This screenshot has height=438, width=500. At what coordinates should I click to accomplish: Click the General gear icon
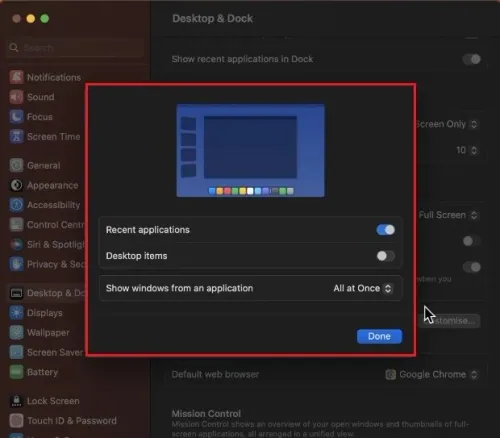pos(16,165)
